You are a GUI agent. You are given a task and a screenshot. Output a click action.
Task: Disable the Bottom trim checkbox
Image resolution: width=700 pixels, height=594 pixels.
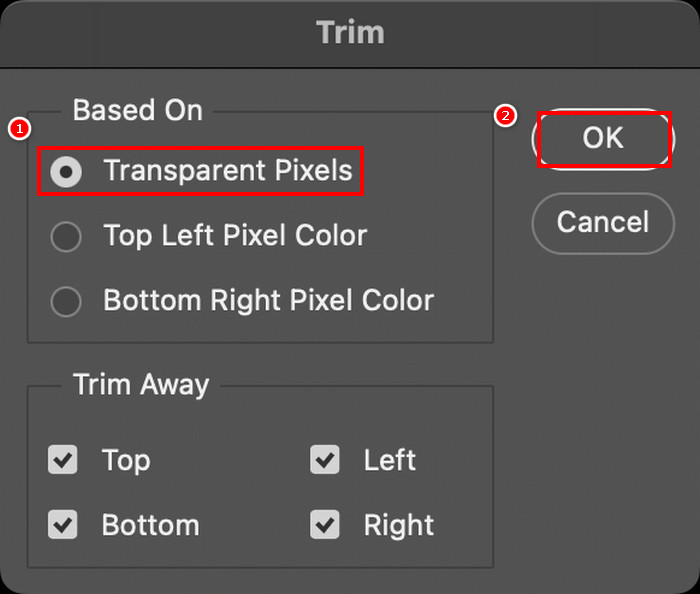coord(63,525)
